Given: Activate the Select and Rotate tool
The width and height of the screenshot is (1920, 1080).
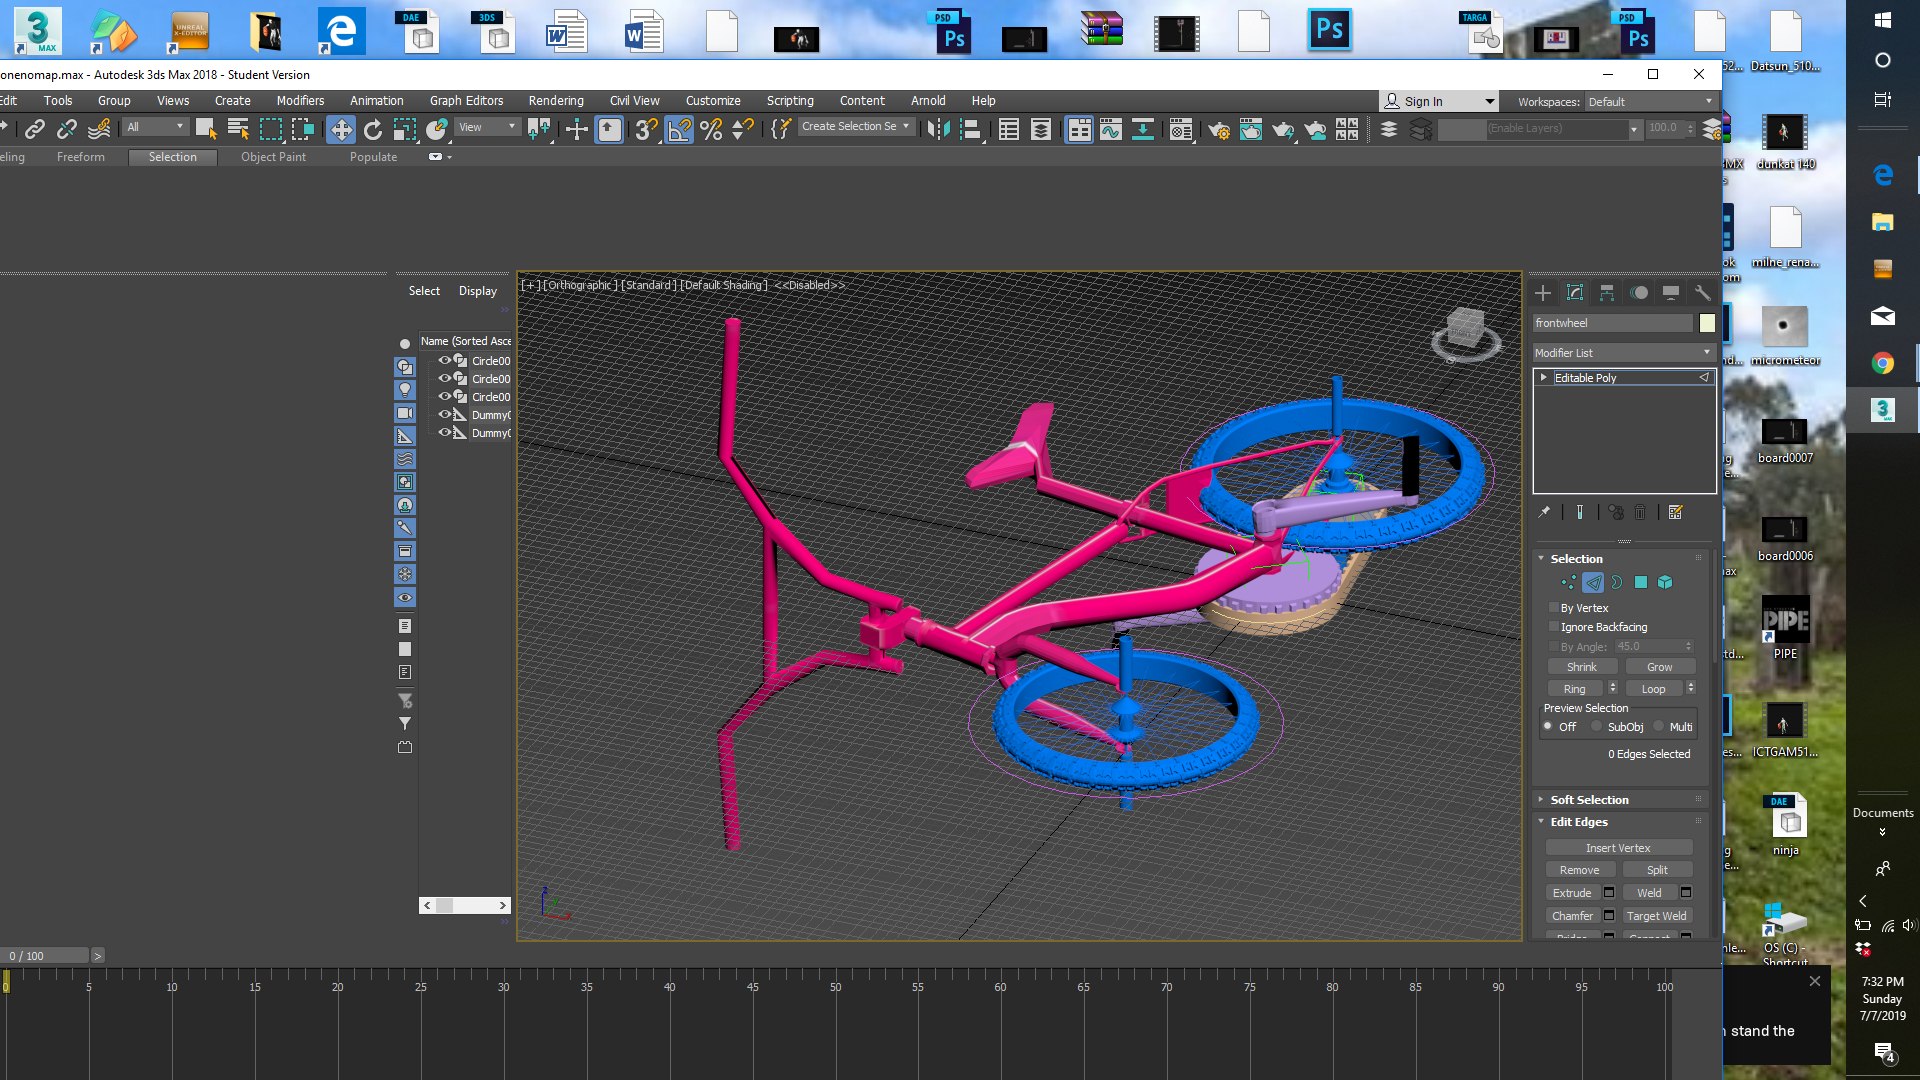Looking at the screenshot, I should 373,129.
